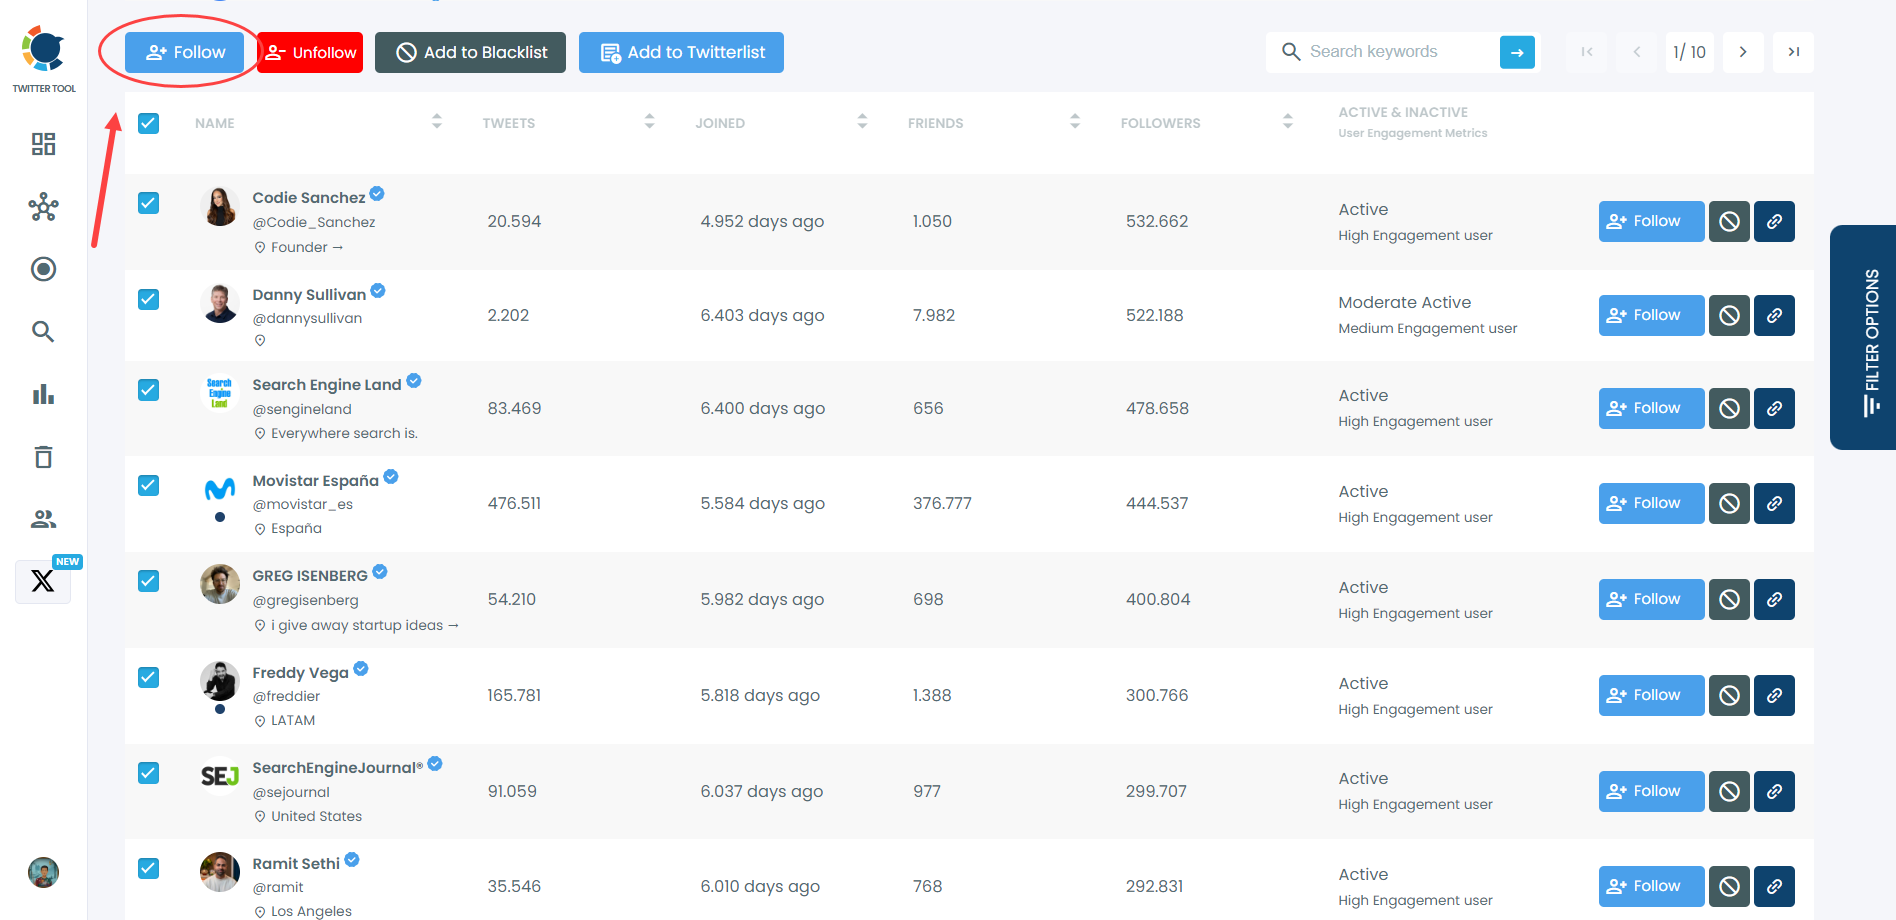The width and height of the screenshot is (1896, 920).
Task: Sort the table by FRIENDS column
Action: click(x=1075, y=122)
